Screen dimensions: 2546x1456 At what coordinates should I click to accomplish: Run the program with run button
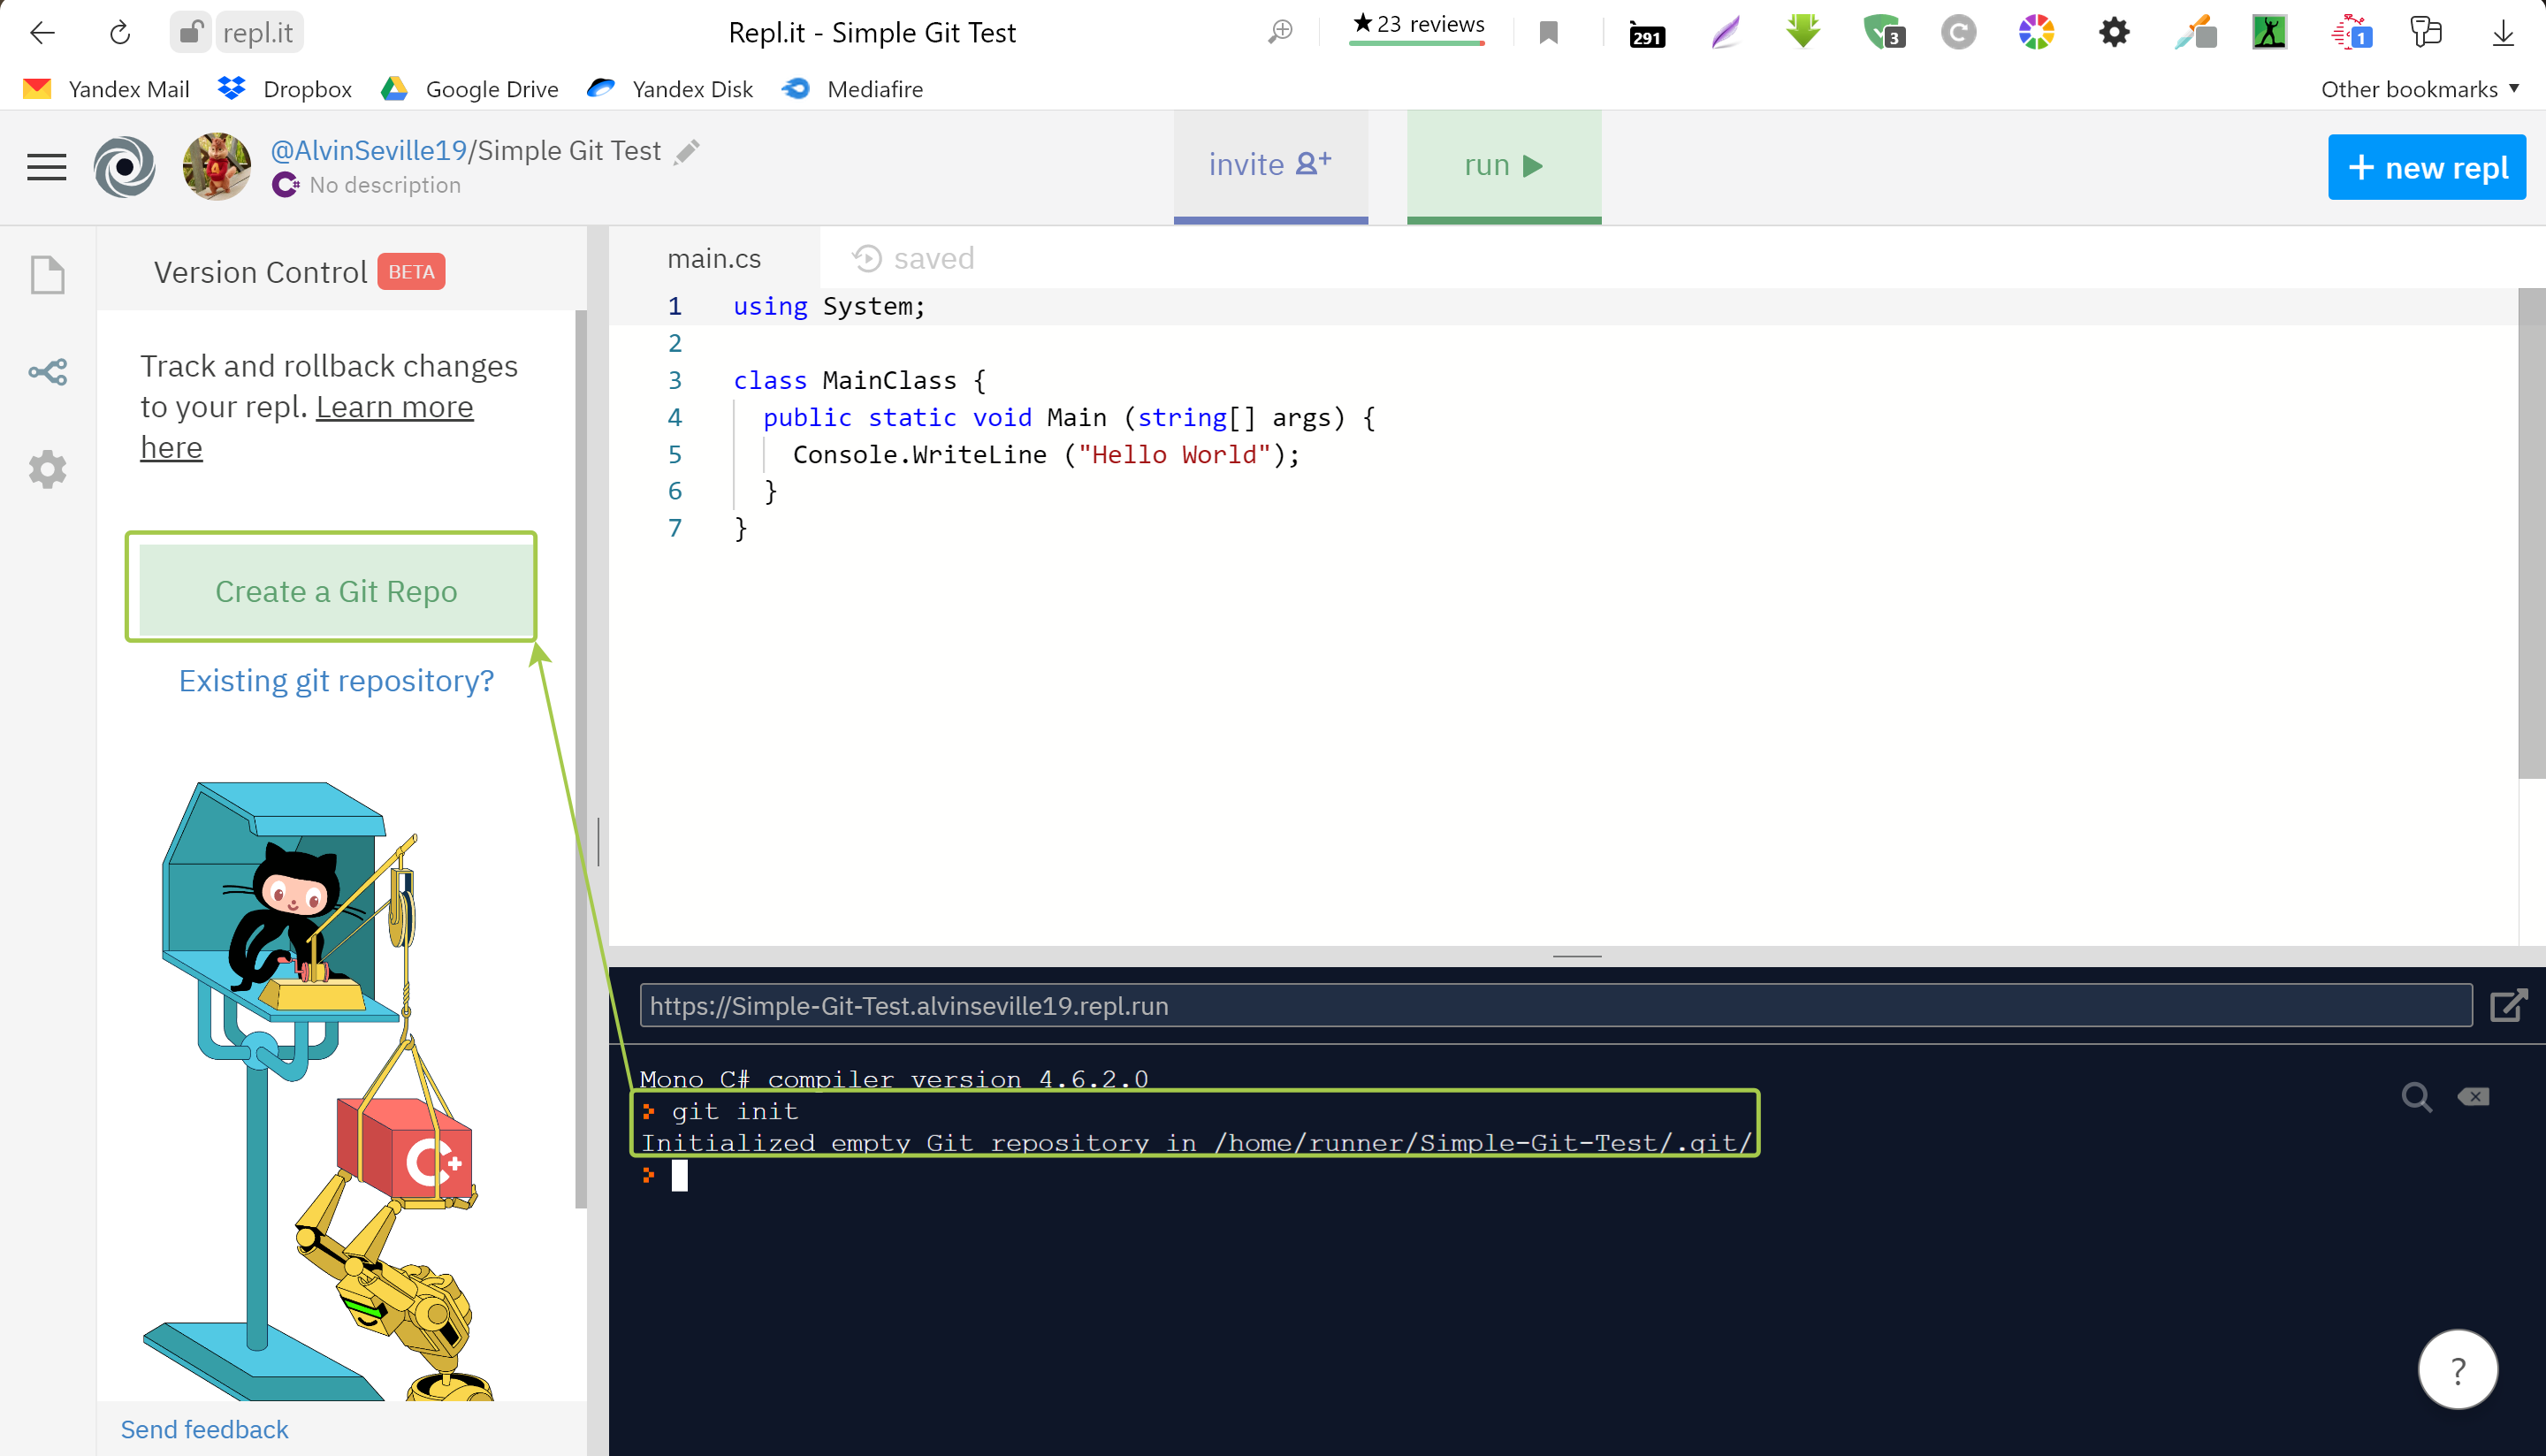point(1504,165)
